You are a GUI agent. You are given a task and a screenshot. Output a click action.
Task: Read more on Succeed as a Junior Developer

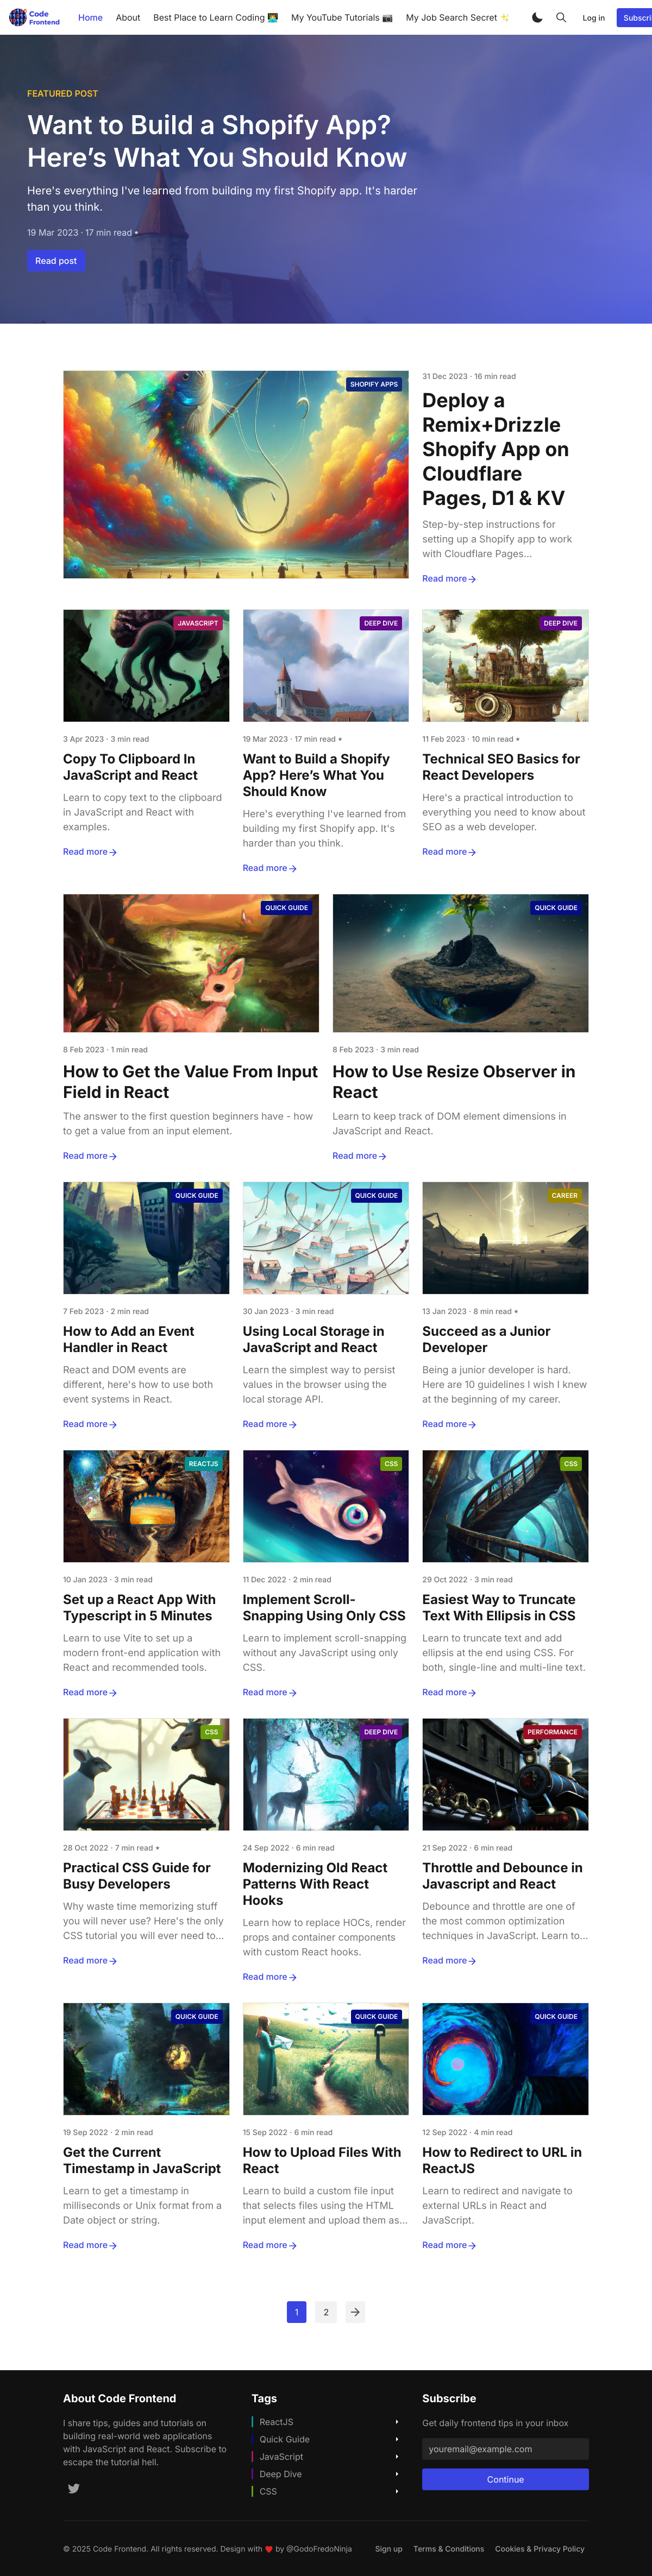click(449, 1423)
